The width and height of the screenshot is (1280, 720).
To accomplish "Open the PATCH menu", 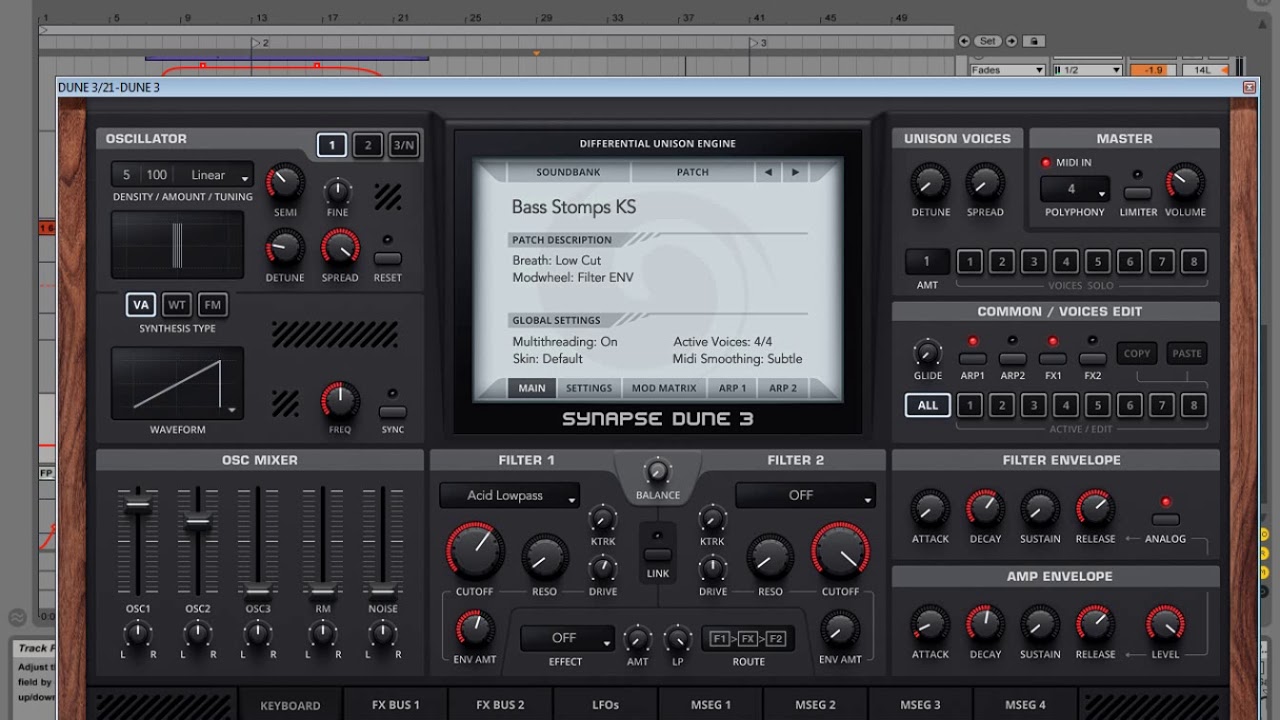I will (693, 172).
